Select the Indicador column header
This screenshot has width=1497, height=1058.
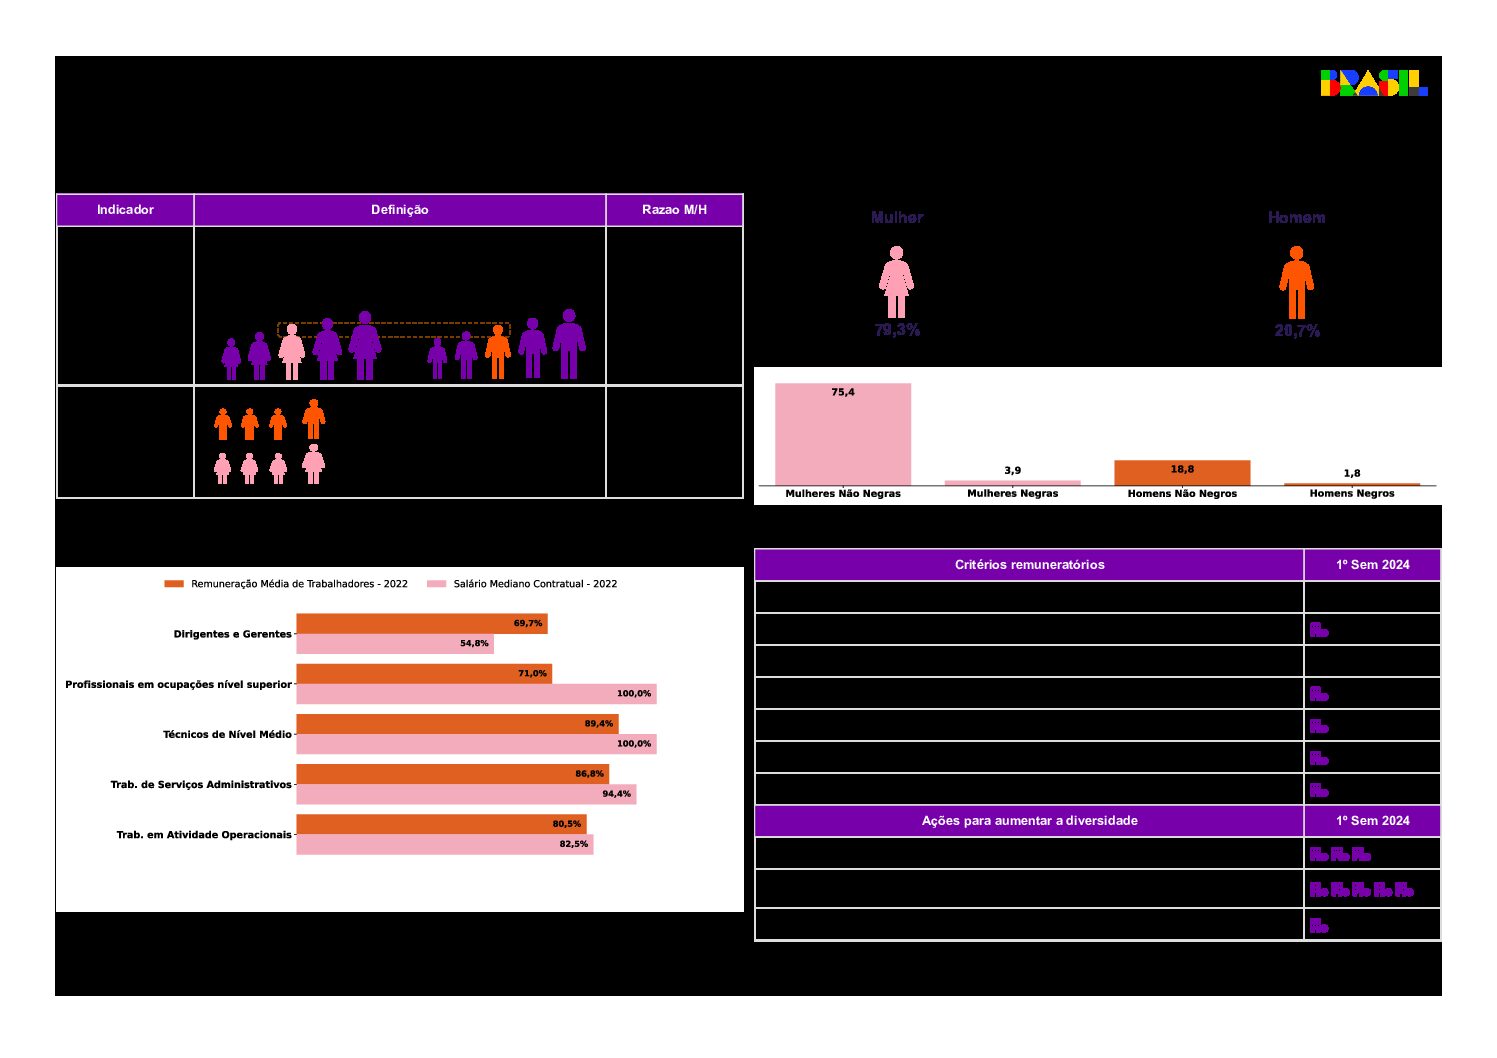pyautogui.click(x=125, y=210)
